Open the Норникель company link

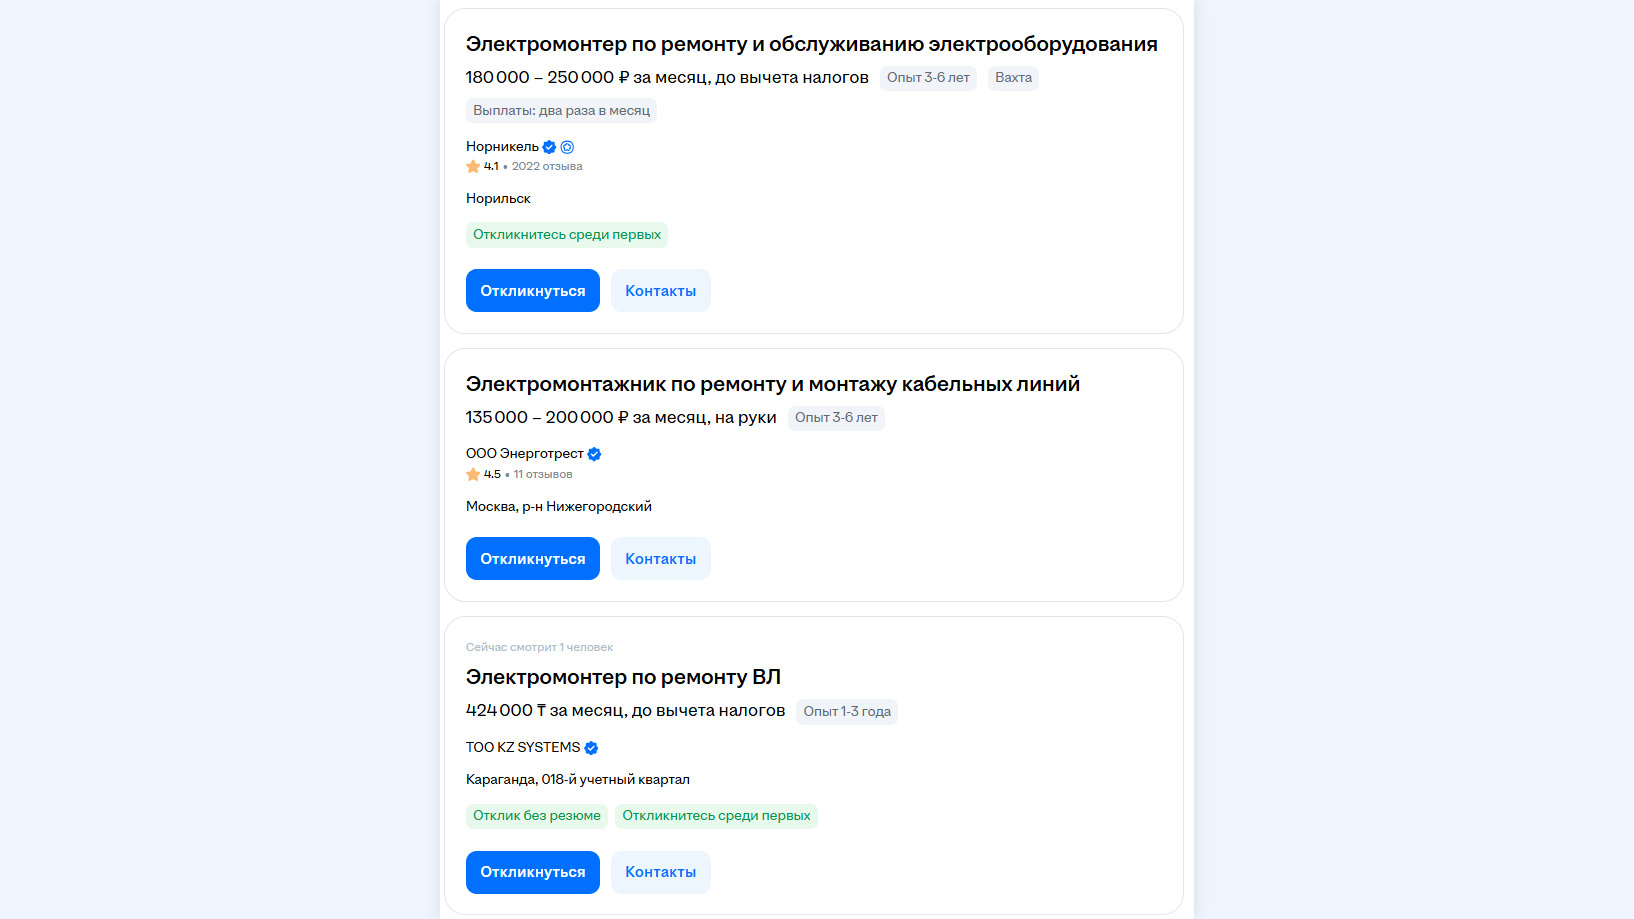(502, 147)
